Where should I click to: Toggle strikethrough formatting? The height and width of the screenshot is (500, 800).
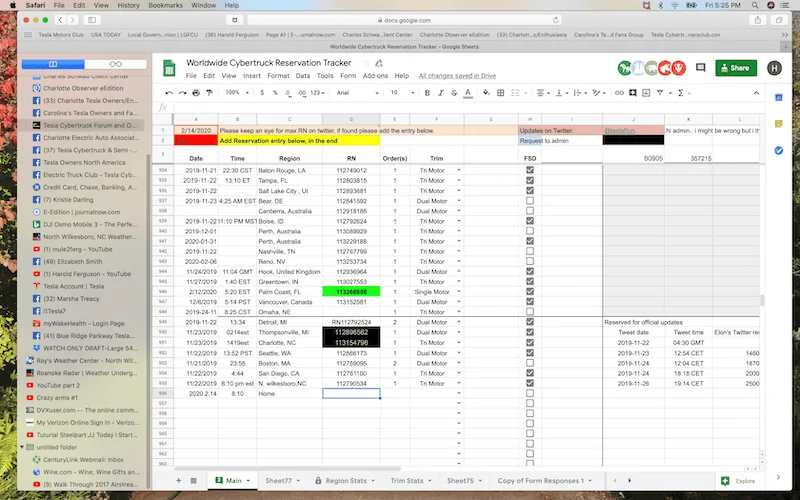454,93
